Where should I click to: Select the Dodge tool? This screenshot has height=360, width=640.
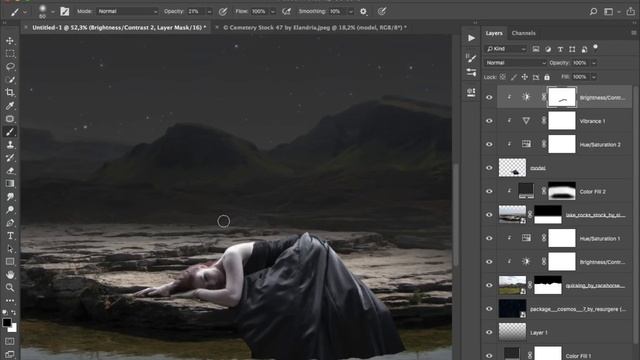click(10, 210)
